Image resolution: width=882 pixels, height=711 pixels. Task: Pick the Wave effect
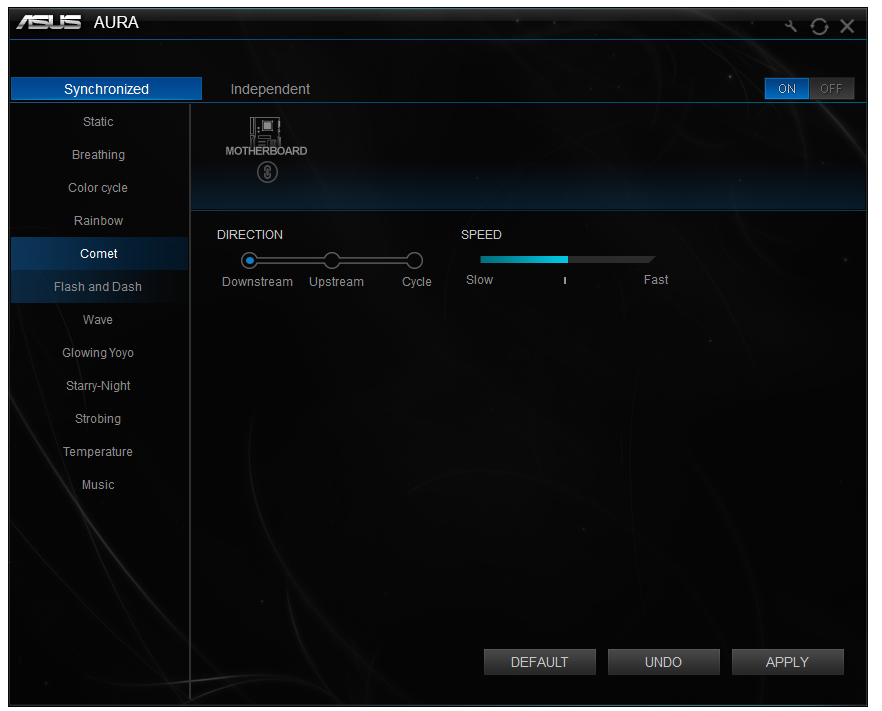tap(98, 320)
